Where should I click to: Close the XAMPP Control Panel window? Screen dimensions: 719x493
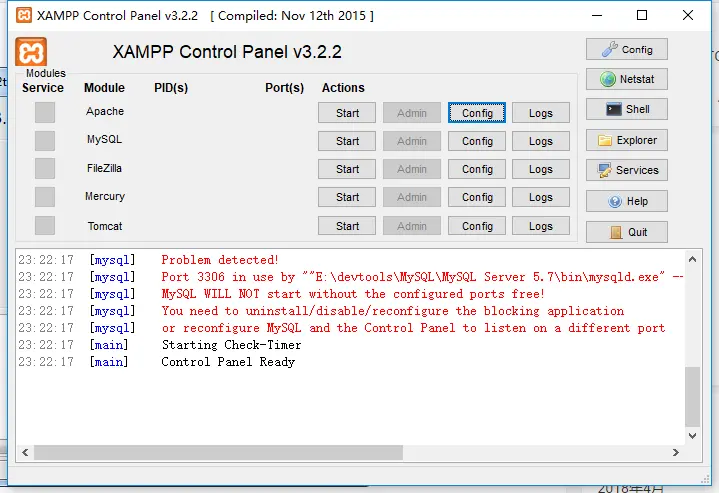click(x=688, y=15)
